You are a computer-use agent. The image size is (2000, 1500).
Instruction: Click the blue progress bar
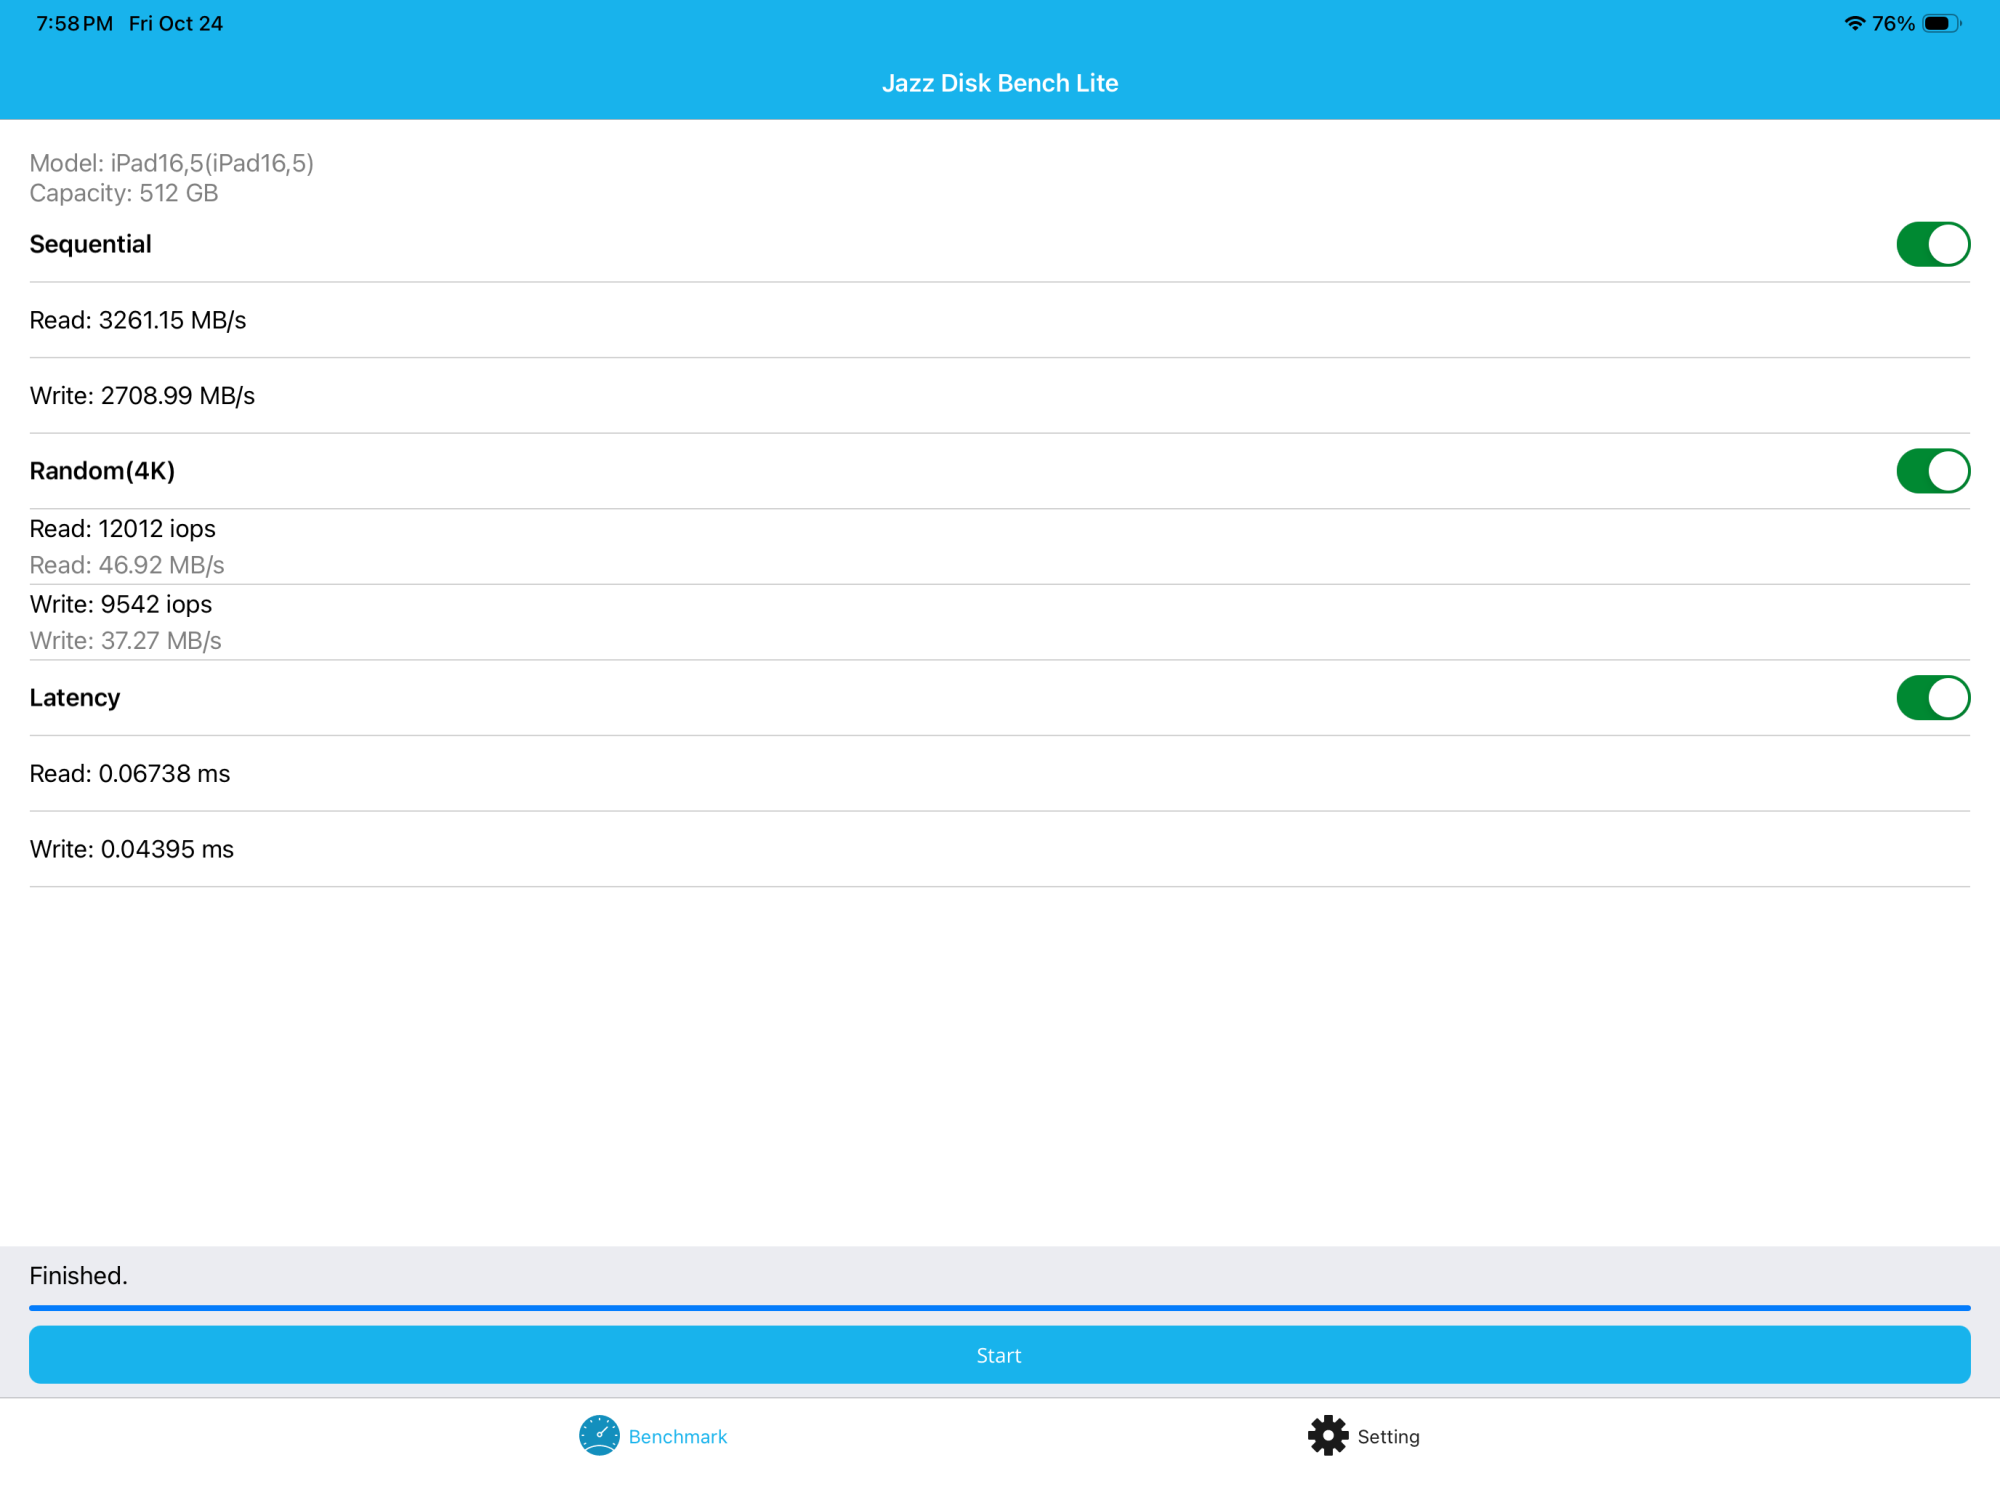(x=1000, y=1307)
